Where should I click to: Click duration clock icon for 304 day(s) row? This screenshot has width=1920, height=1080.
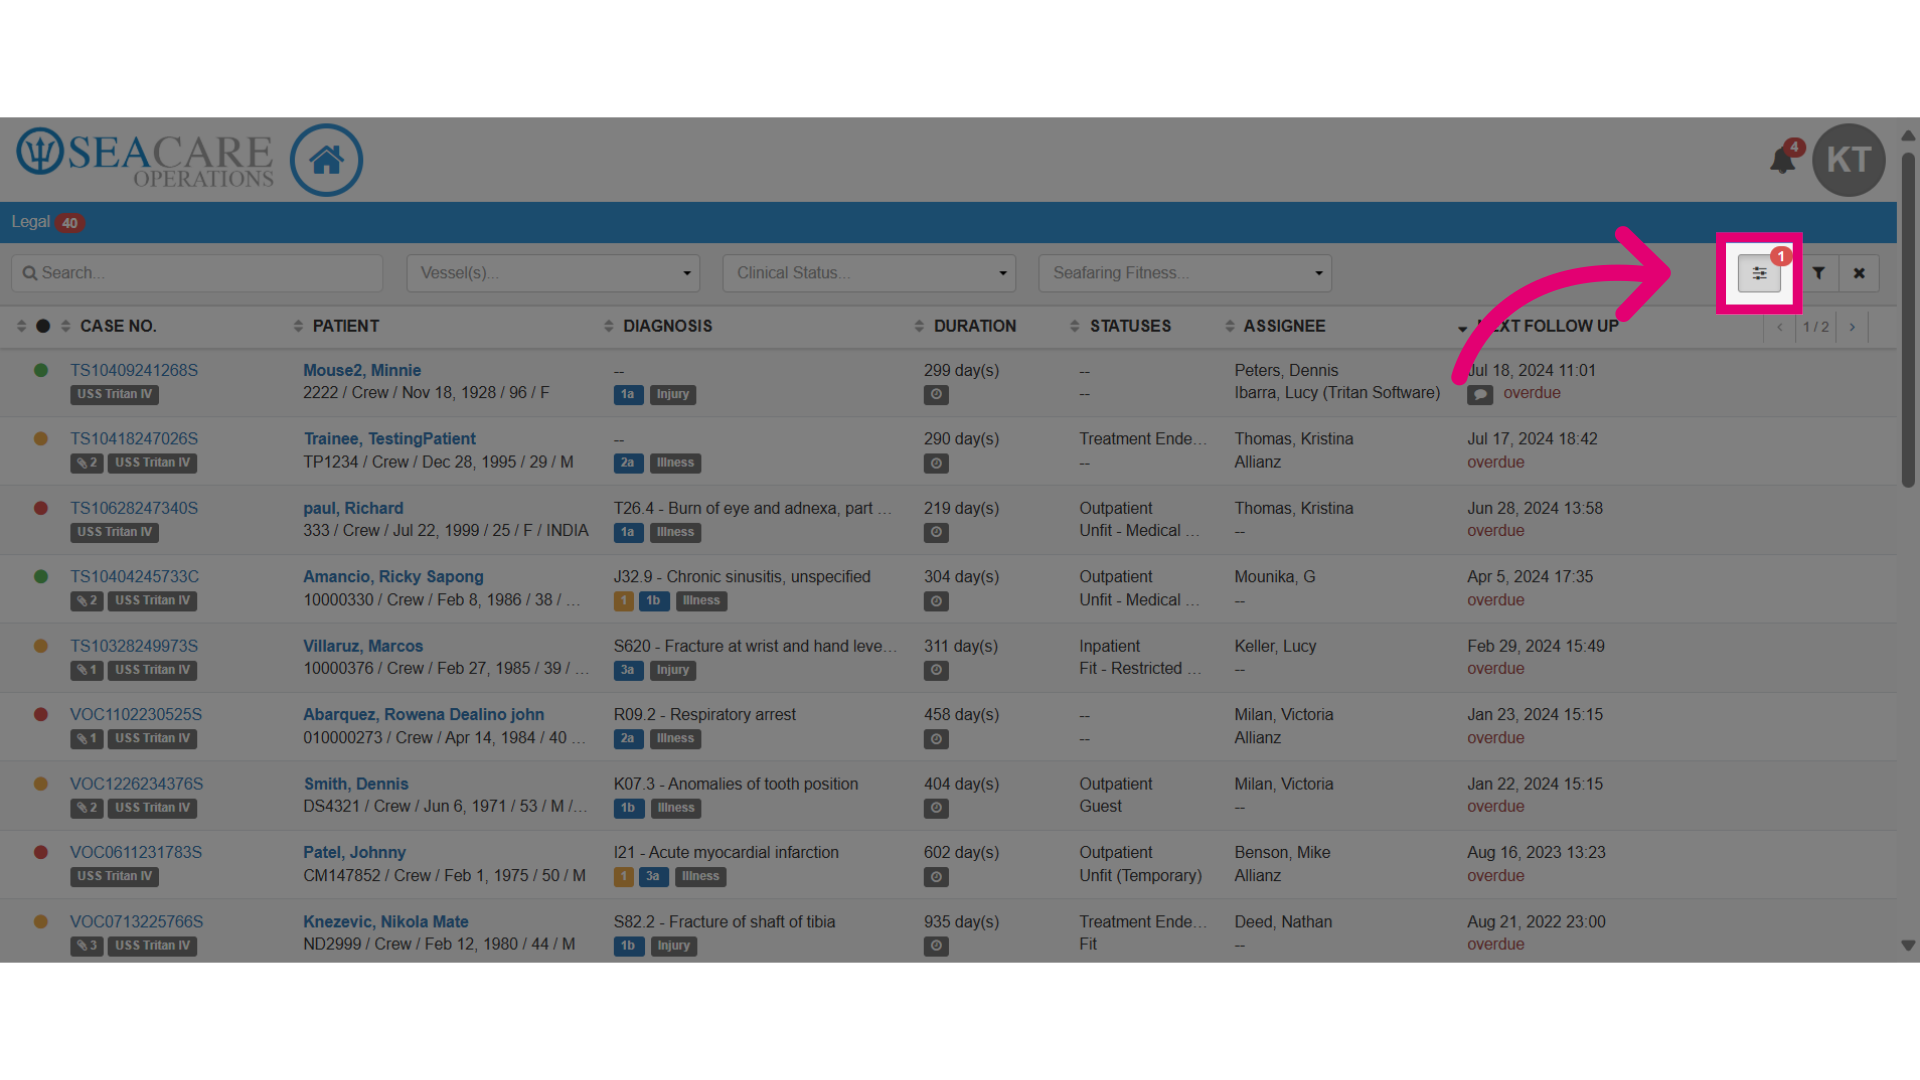[x=936, y=602]
